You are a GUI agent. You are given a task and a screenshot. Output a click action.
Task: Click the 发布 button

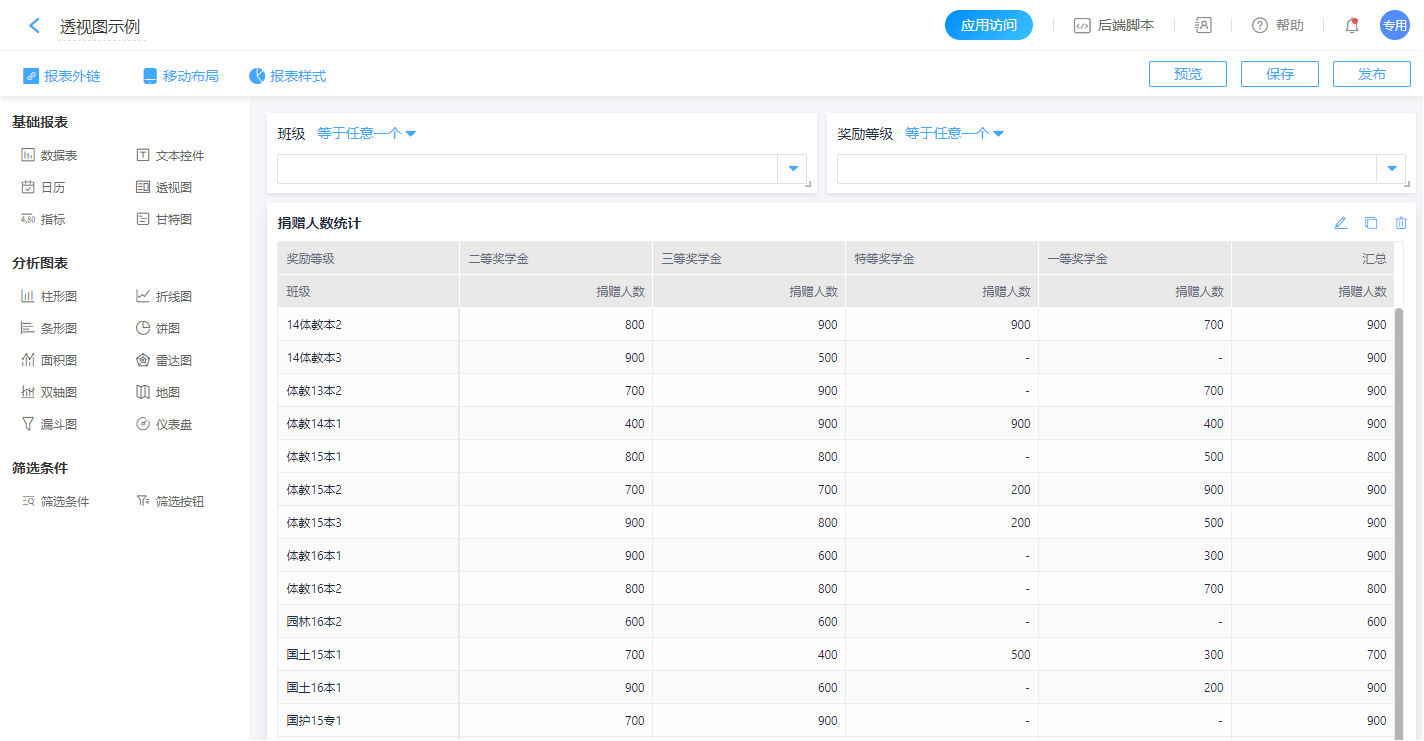(x=1371, y=74)
